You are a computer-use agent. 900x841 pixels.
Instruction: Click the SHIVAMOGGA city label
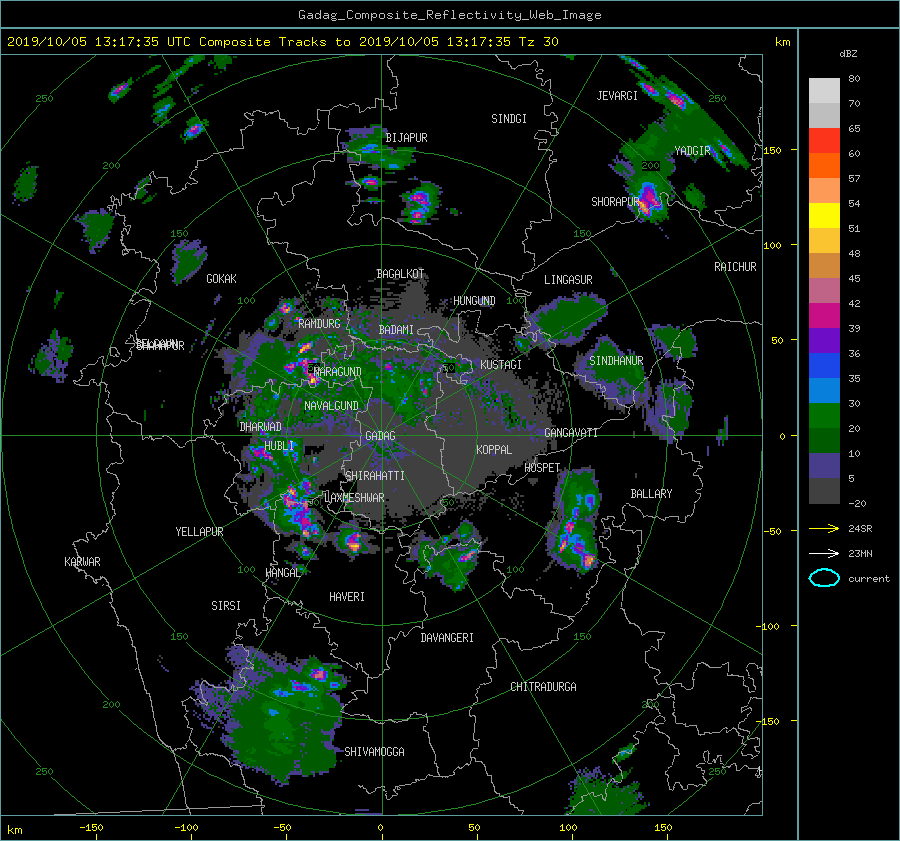coord(374,751)
